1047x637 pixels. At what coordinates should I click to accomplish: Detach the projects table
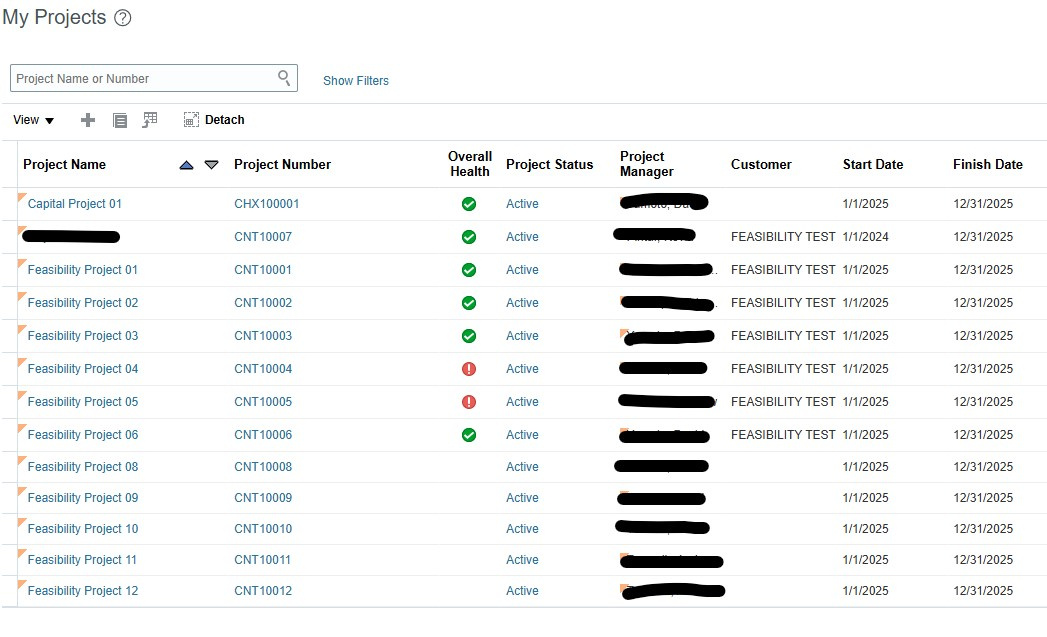(214, 120)
